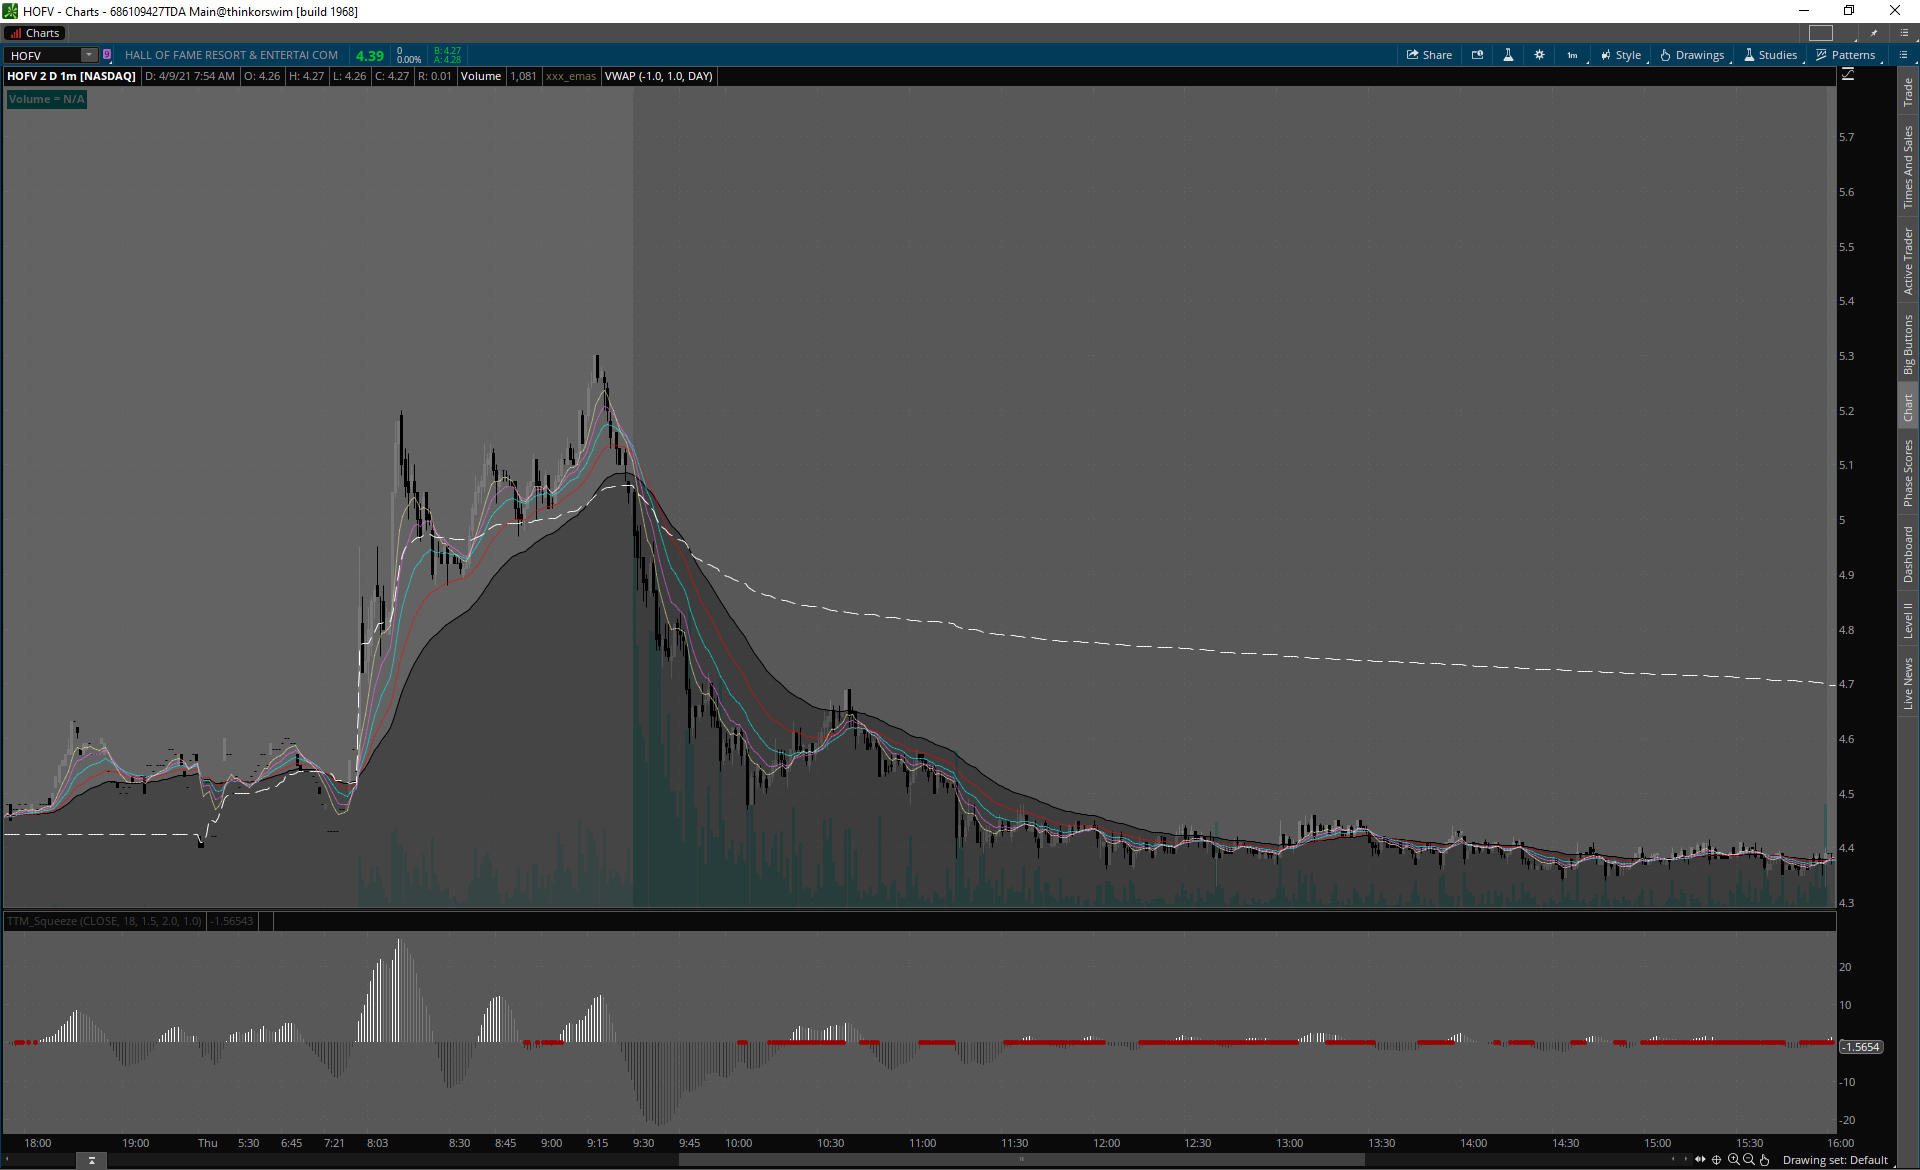Screen dimensions: 1920x1170
Task: Click the price axis scale icon
Action: tap(1848, 75)
